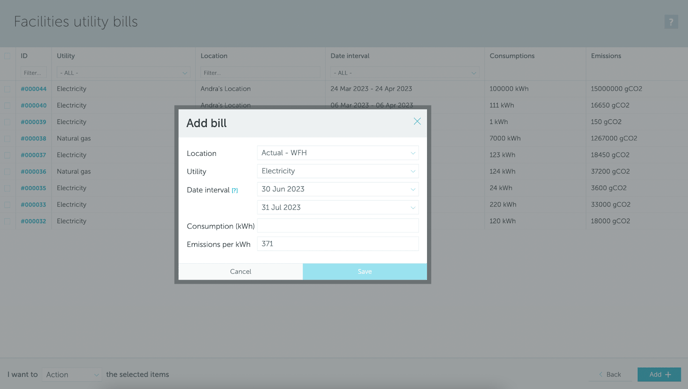The image size is (688, 389).
Task: Click the 220 kWh consumption cell
Action: pos(503,204)
